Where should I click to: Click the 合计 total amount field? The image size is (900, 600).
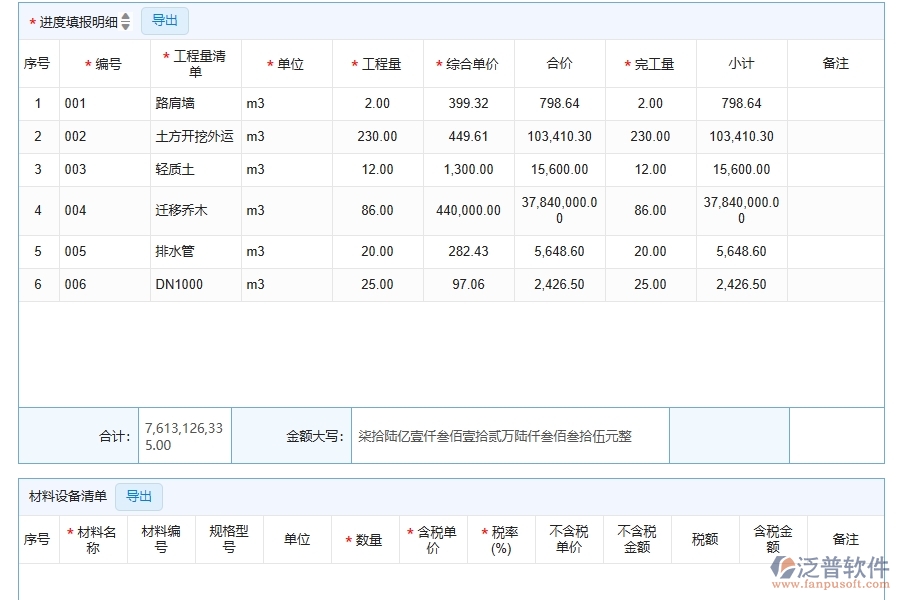[183, 435]
